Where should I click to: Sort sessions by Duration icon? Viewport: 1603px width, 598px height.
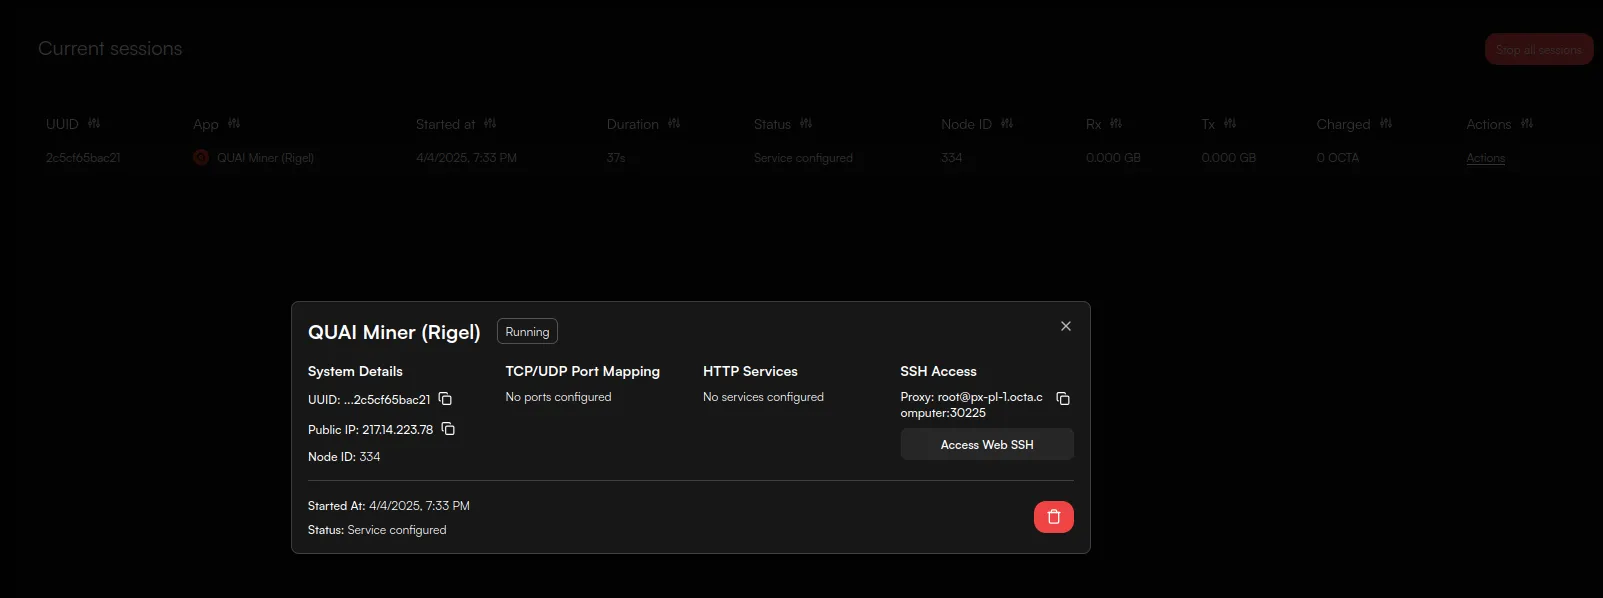pyautogui.click(x=674, y=124)
